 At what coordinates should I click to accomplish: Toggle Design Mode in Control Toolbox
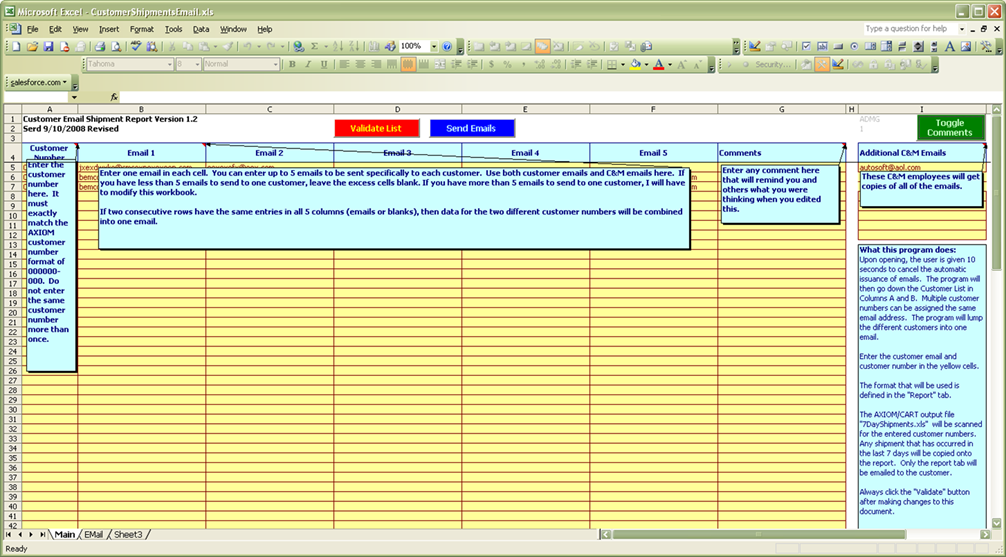coord(755,46)
